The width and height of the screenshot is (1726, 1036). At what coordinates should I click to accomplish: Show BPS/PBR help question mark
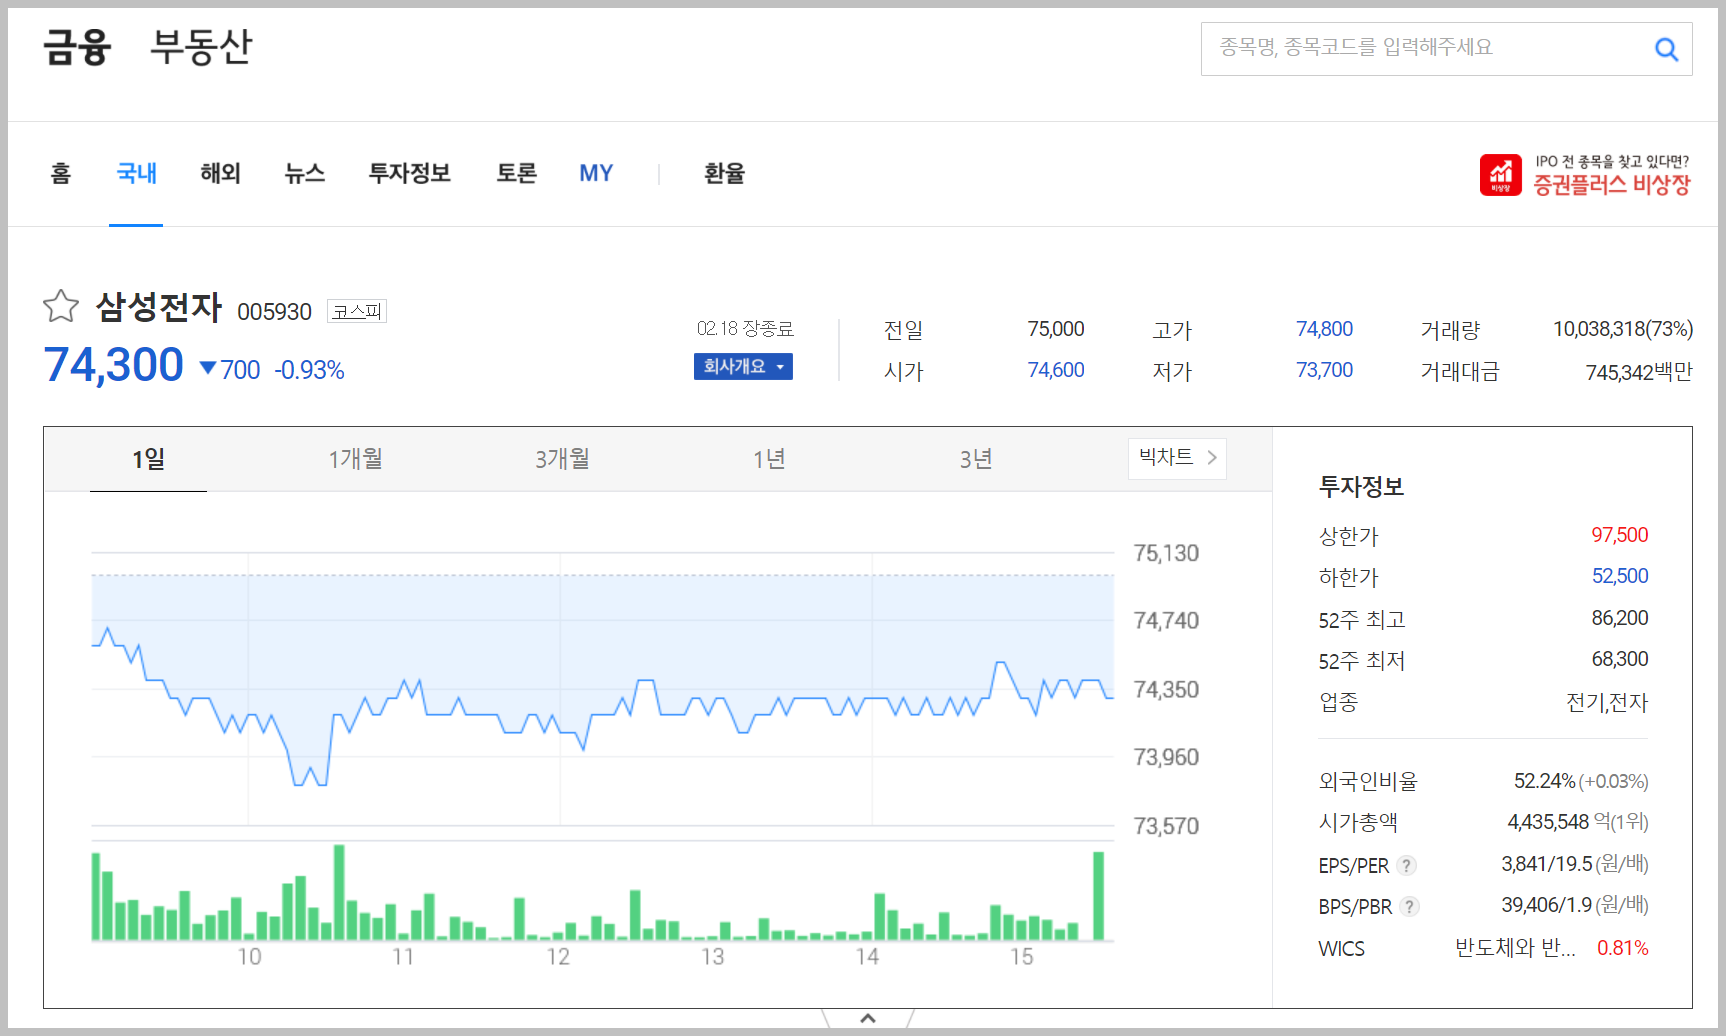click(1409, 906)
